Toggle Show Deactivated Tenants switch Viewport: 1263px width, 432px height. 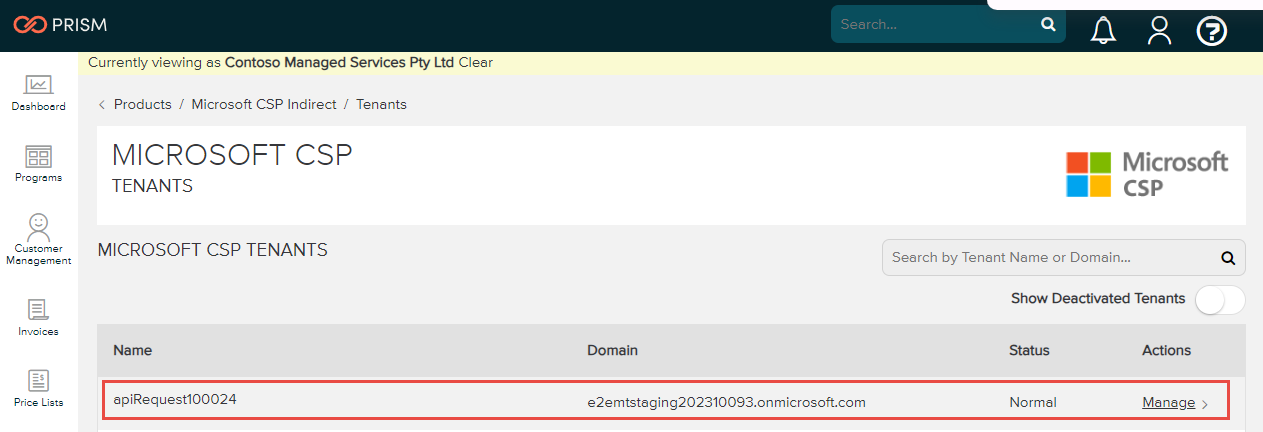point(1221,299)
